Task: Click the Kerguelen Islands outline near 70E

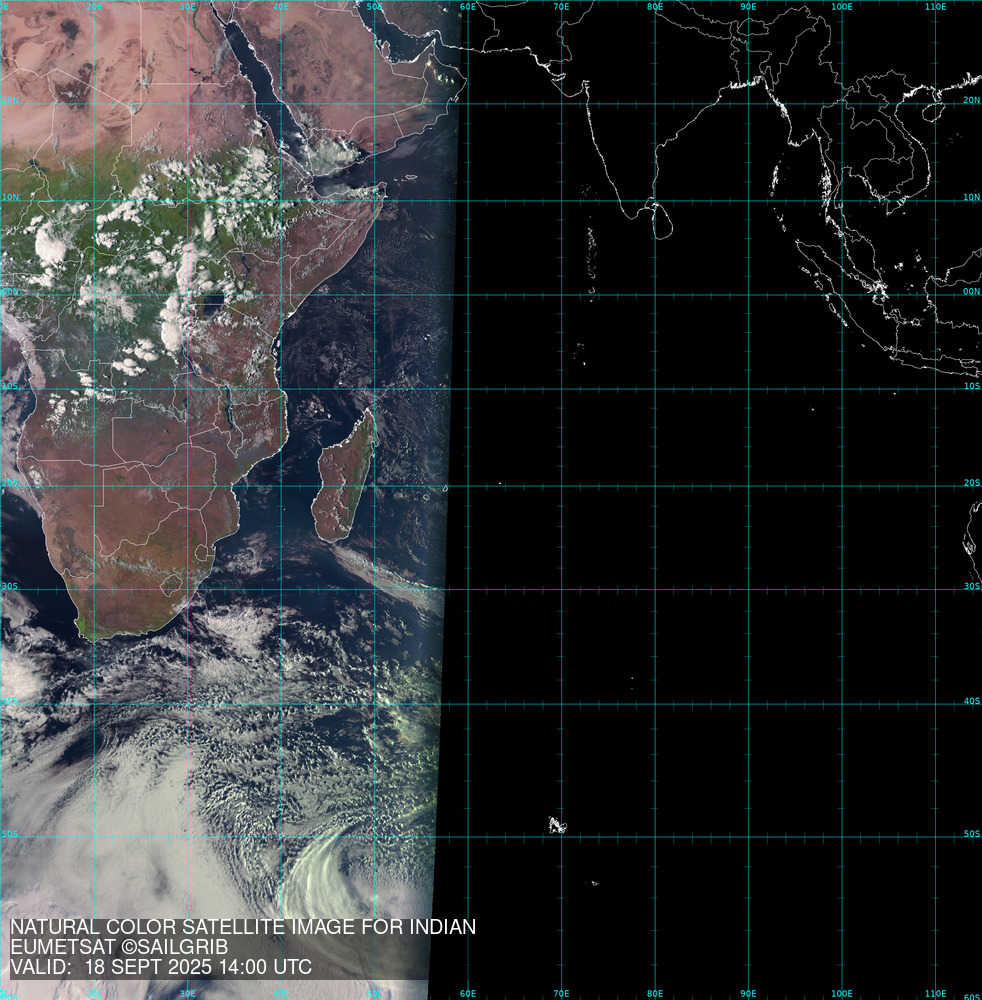Action: (557, 826)
